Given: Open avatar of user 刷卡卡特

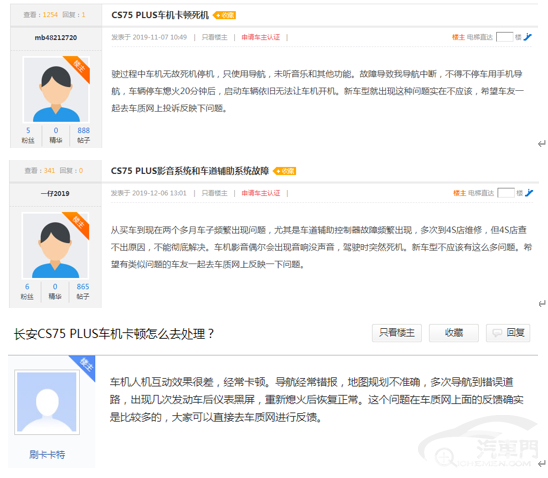Looking at the screenshot, I should click(47, 402).
